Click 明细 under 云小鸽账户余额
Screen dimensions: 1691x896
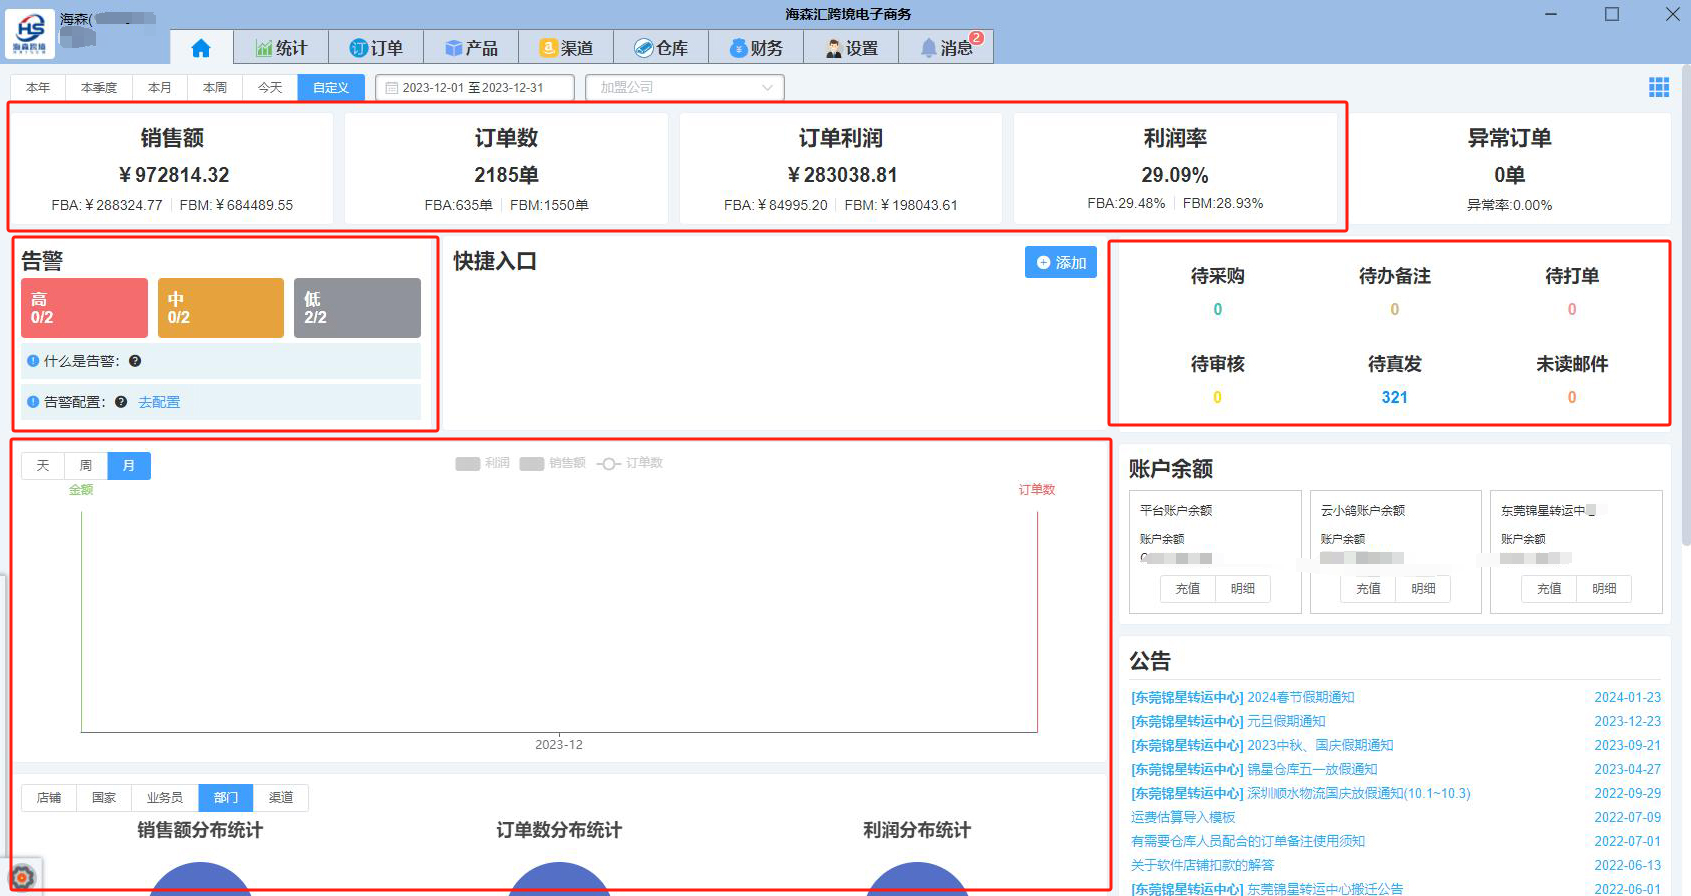tap(1423, 589)
